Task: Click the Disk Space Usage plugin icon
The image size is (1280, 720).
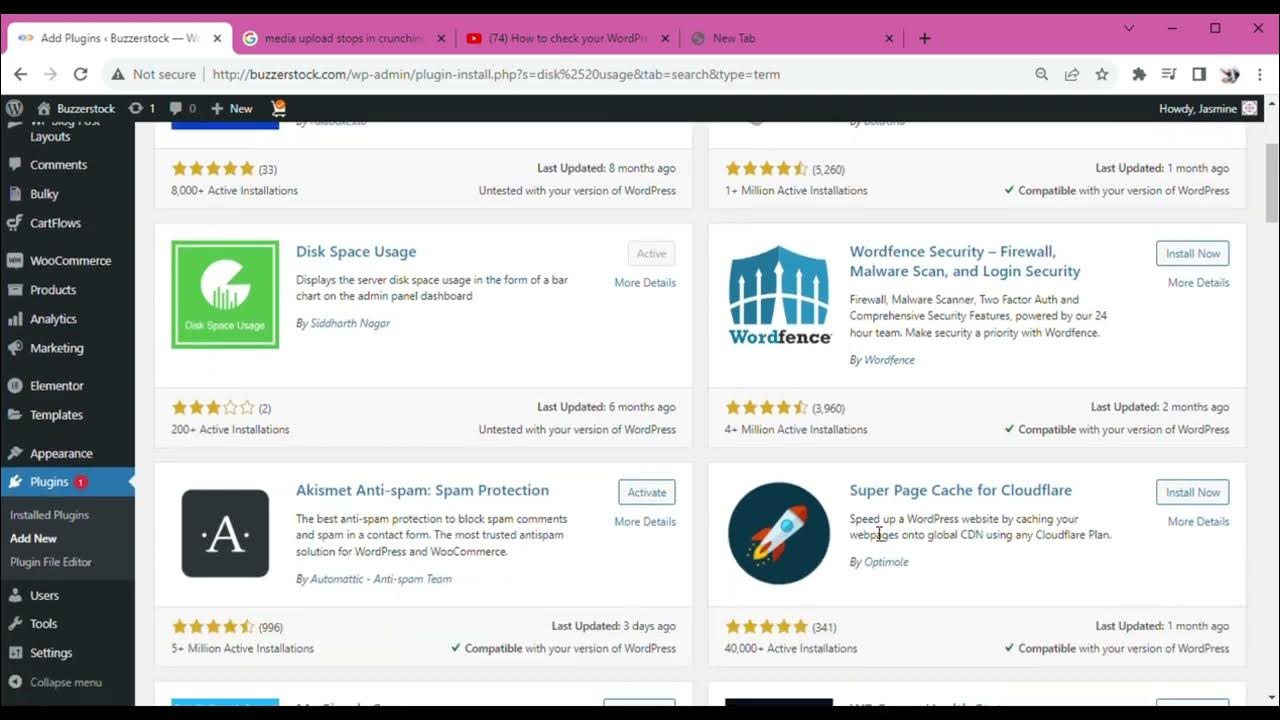Action: pos(225,294)
